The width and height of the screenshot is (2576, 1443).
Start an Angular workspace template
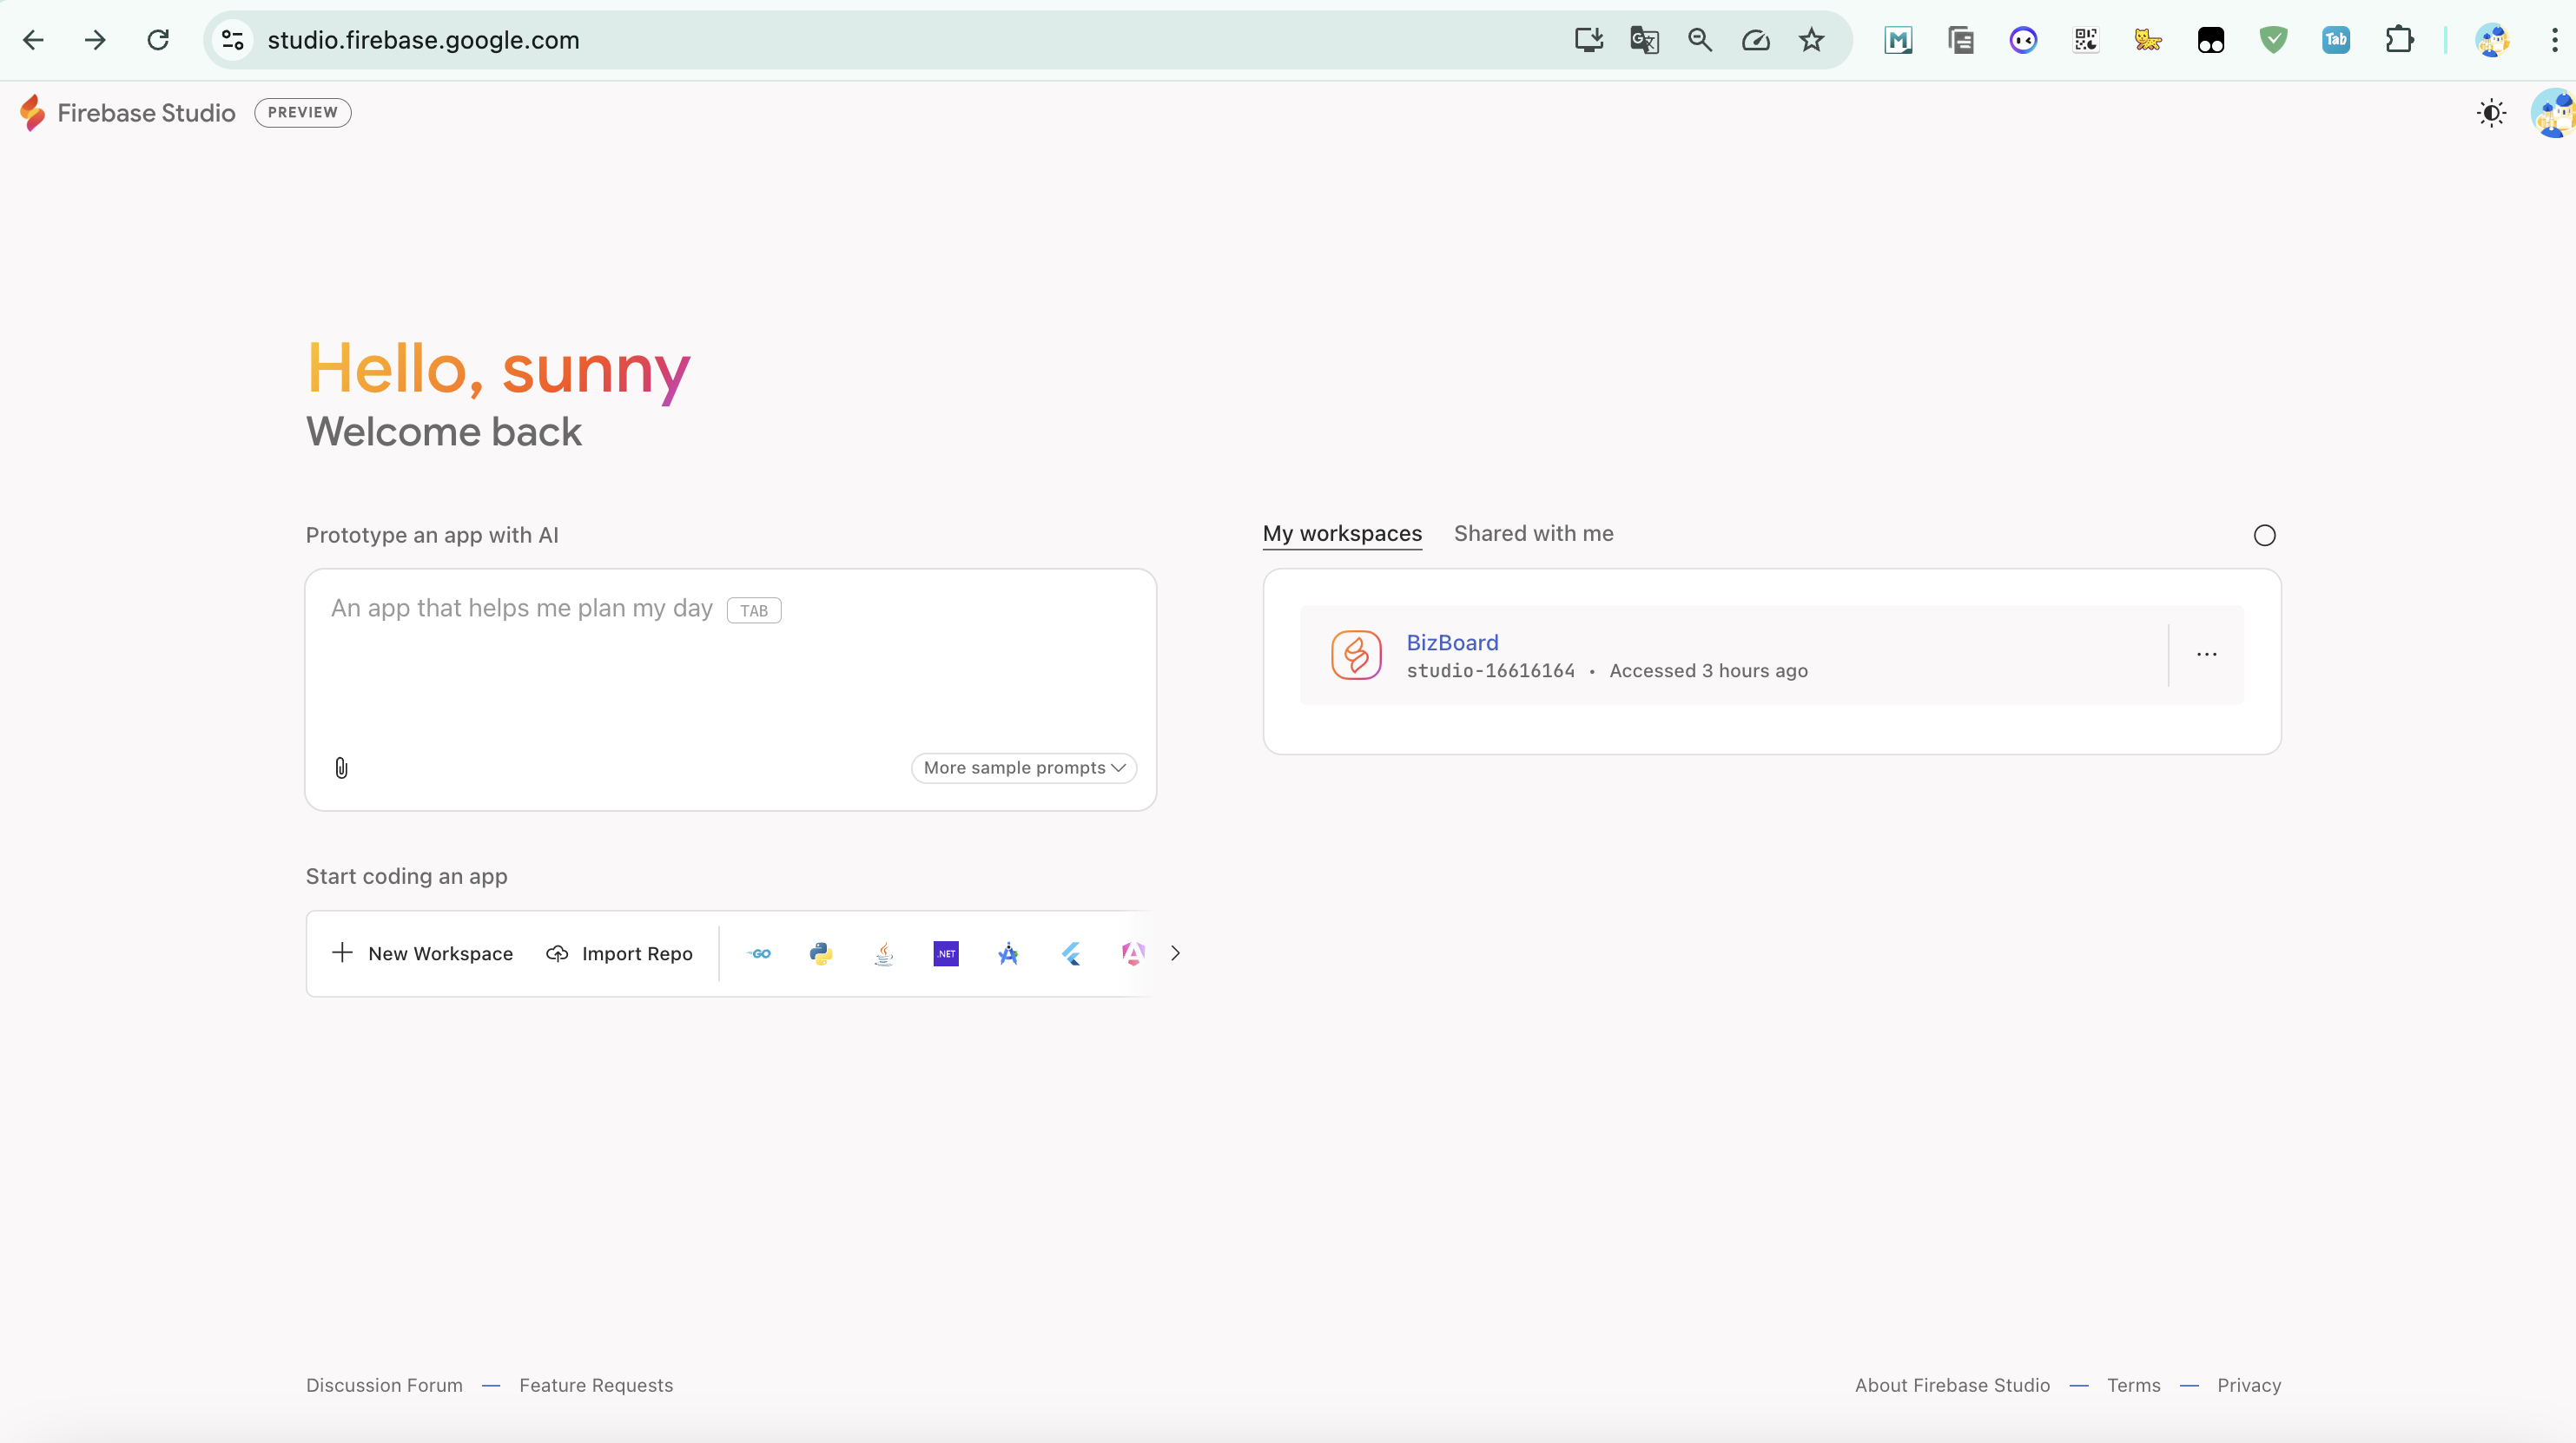coord(1133,954)
